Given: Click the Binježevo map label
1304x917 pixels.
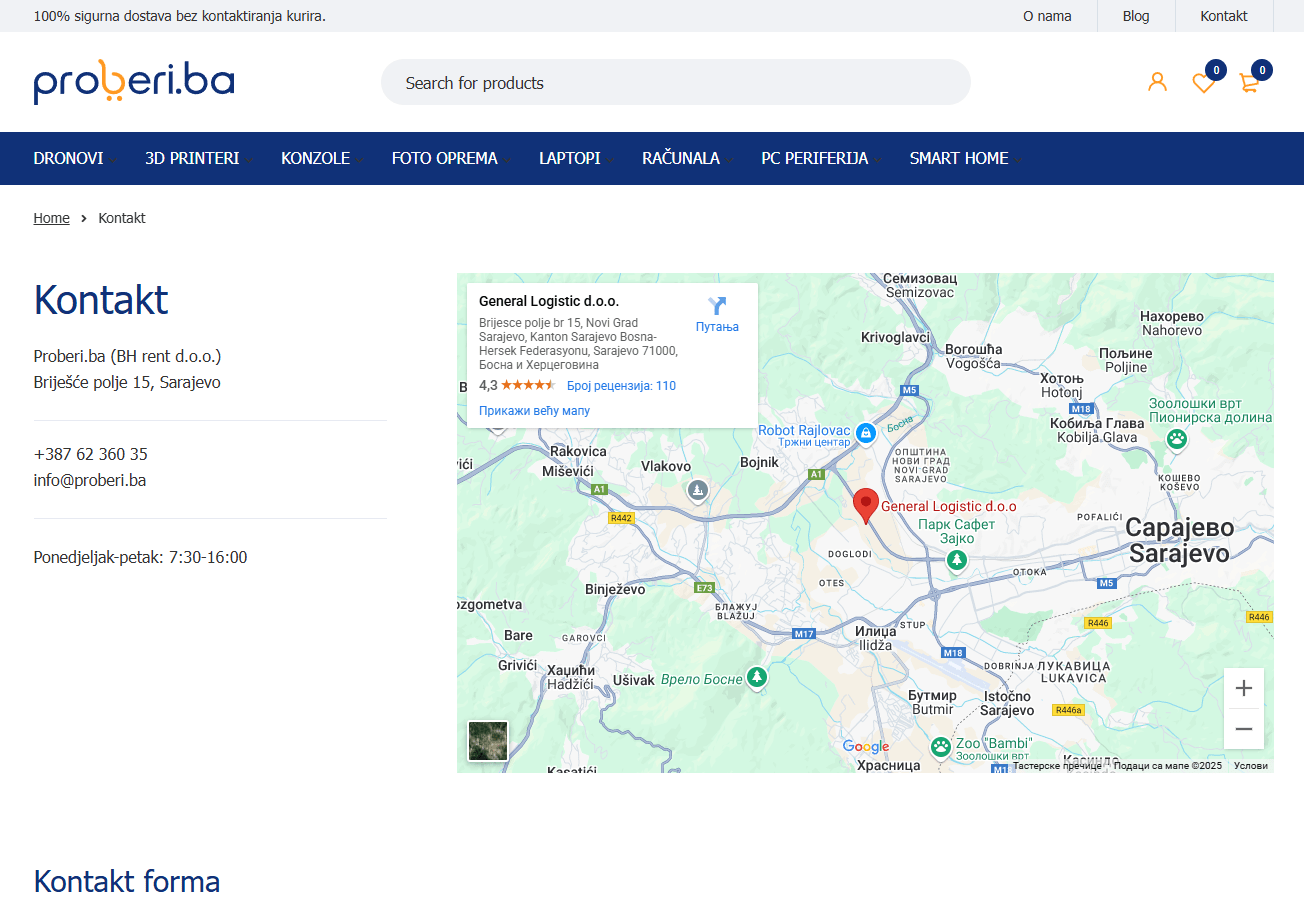Looking at the screenshot, I should (x=615, y=590).
